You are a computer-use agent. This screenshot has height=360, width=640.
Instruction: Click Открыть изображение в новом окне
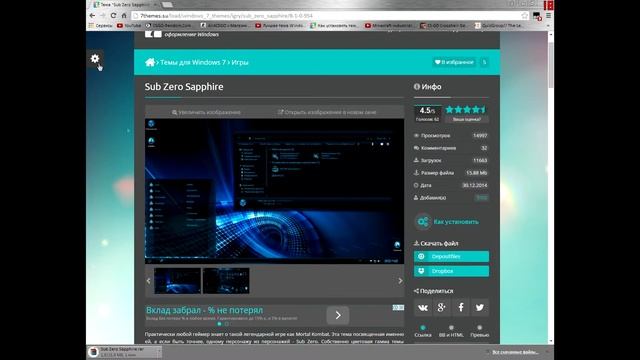click(x=327, y=112)
